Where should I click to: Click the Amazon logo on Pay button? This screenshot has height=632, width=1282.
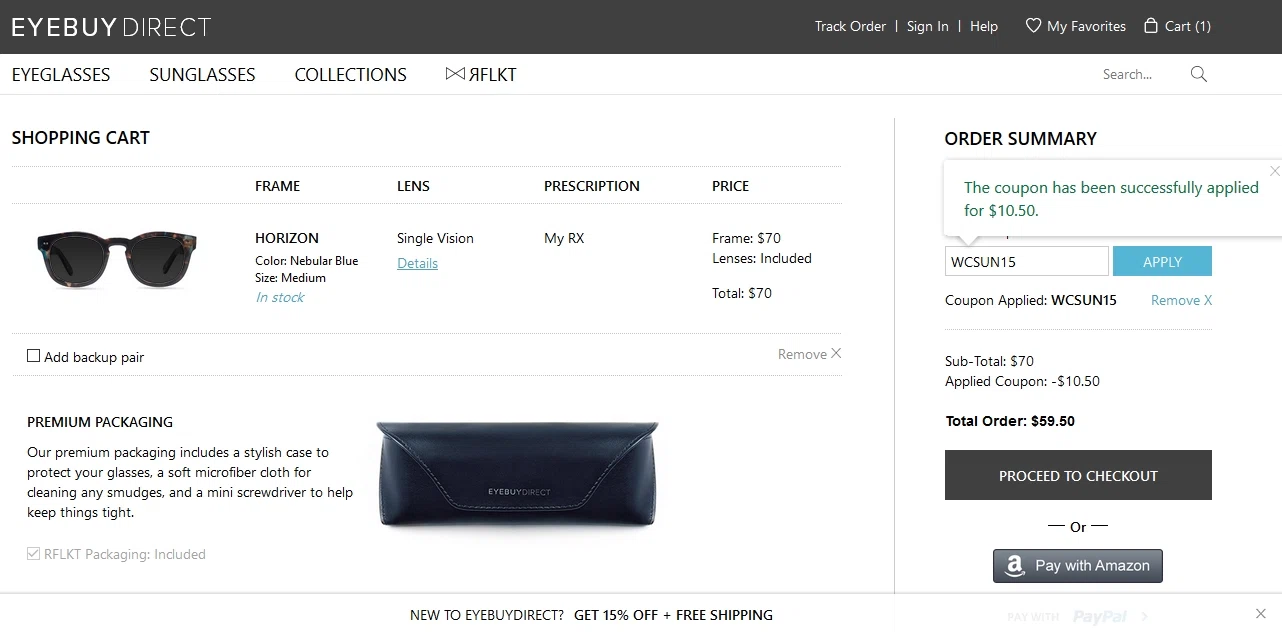tap(1015, 566)
